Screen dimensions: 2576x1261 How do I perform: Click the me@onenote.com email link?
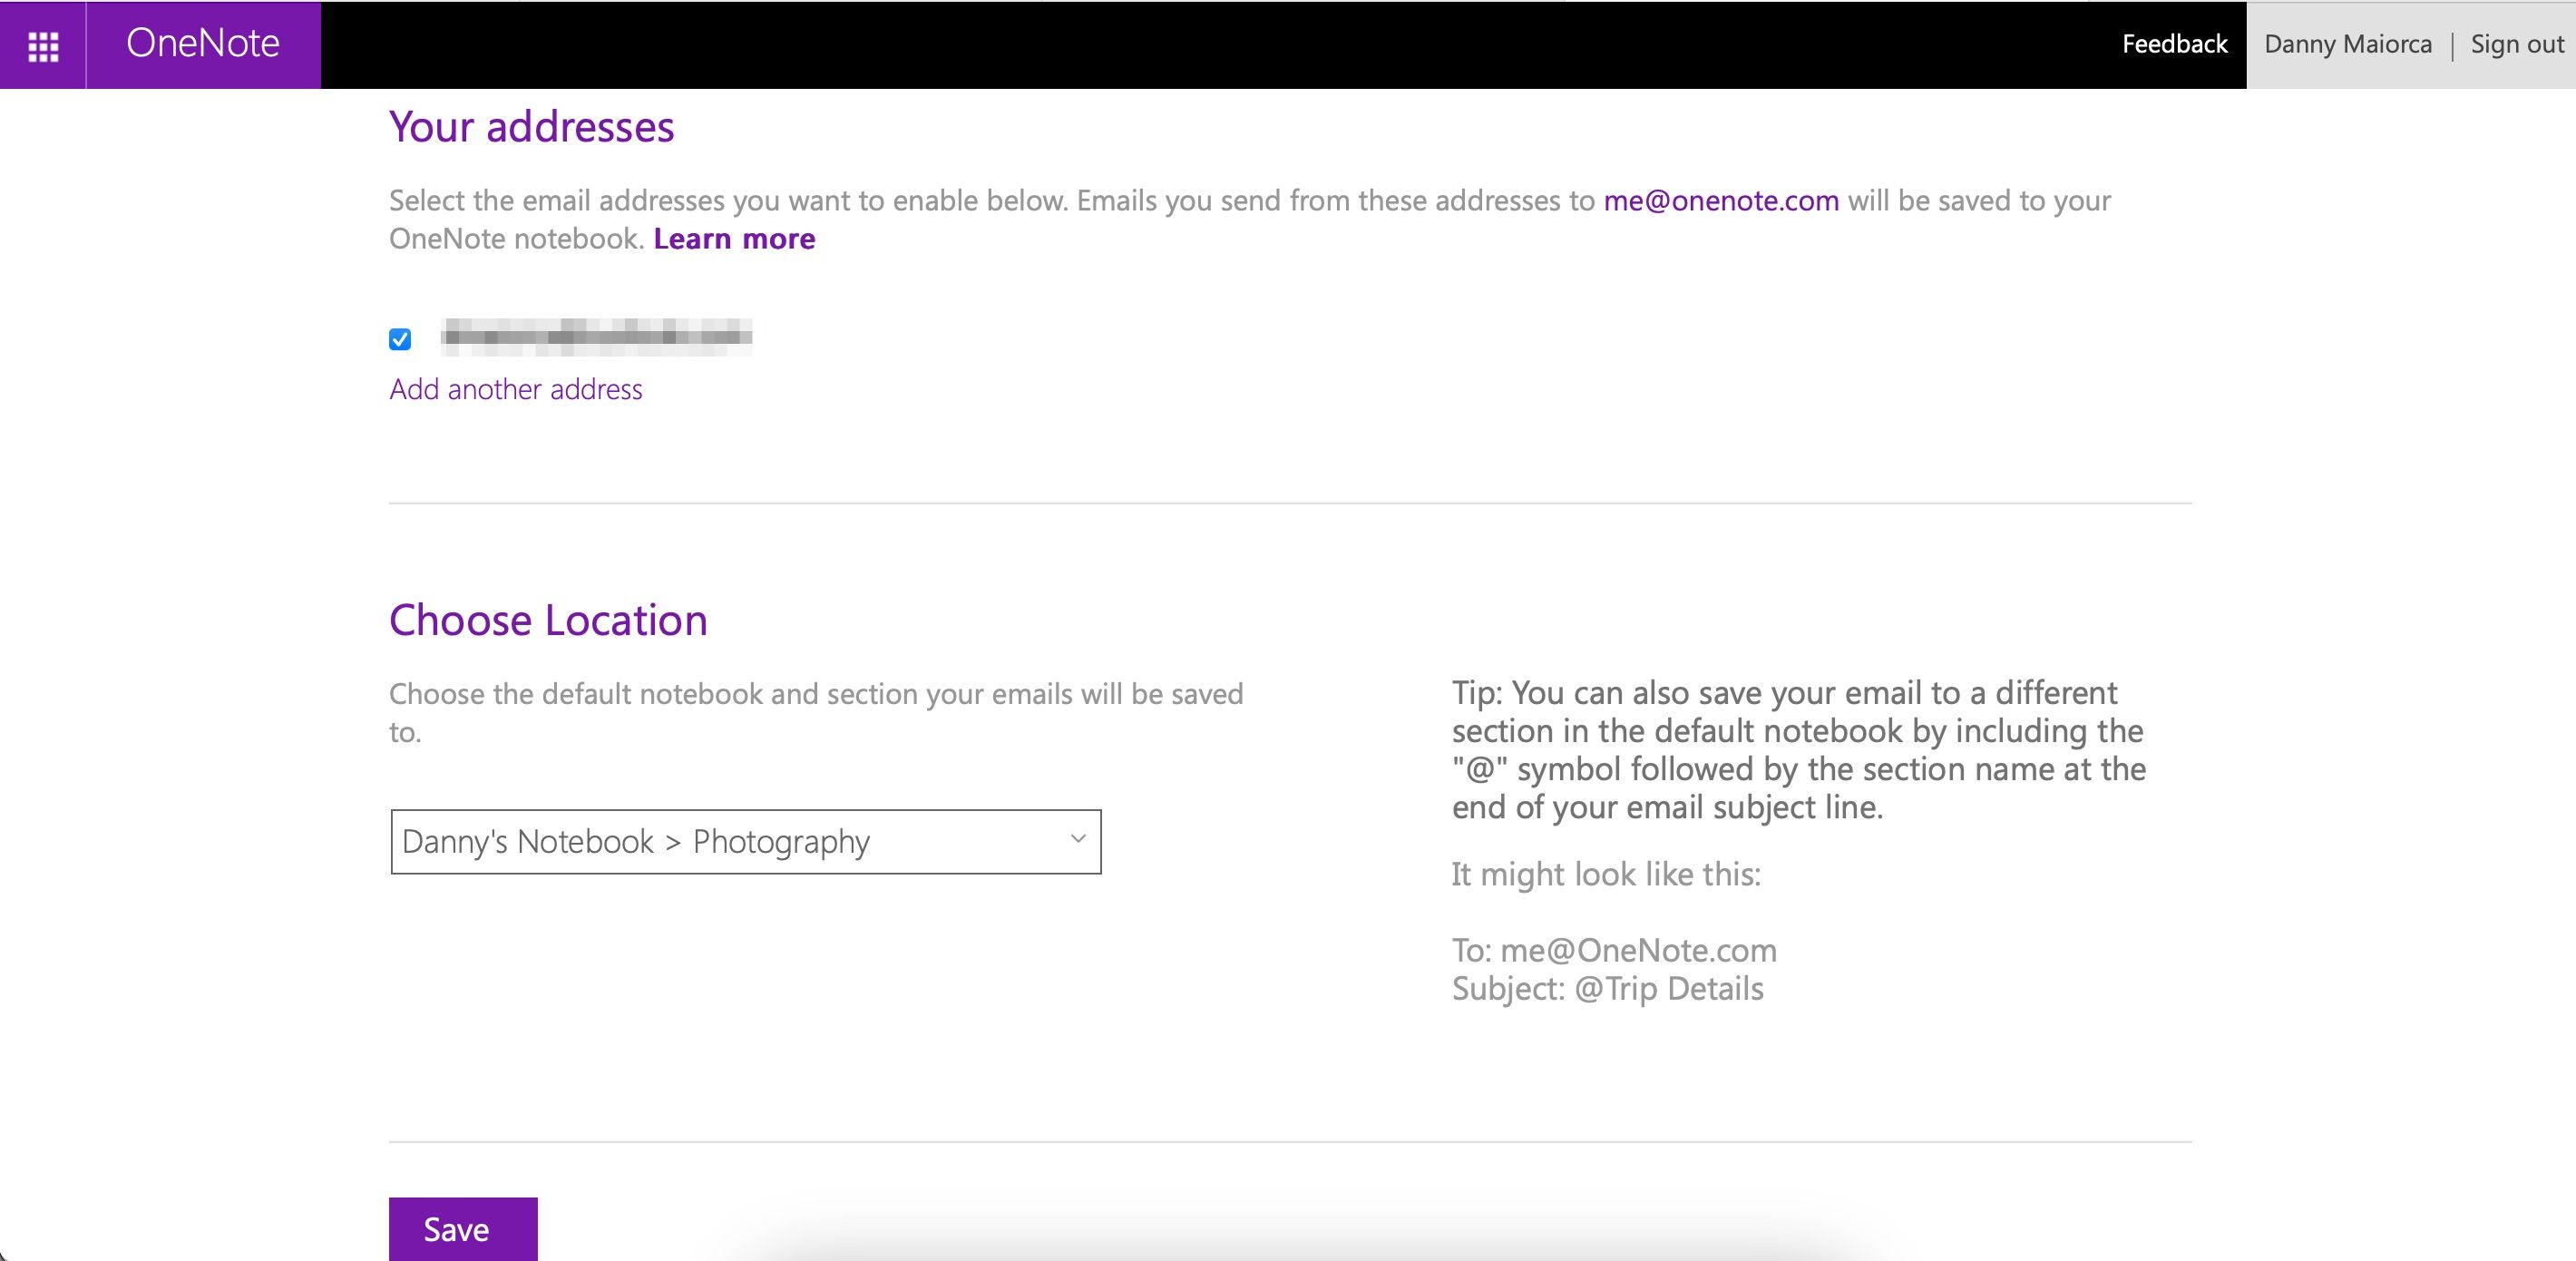[x=1721, y=200]
